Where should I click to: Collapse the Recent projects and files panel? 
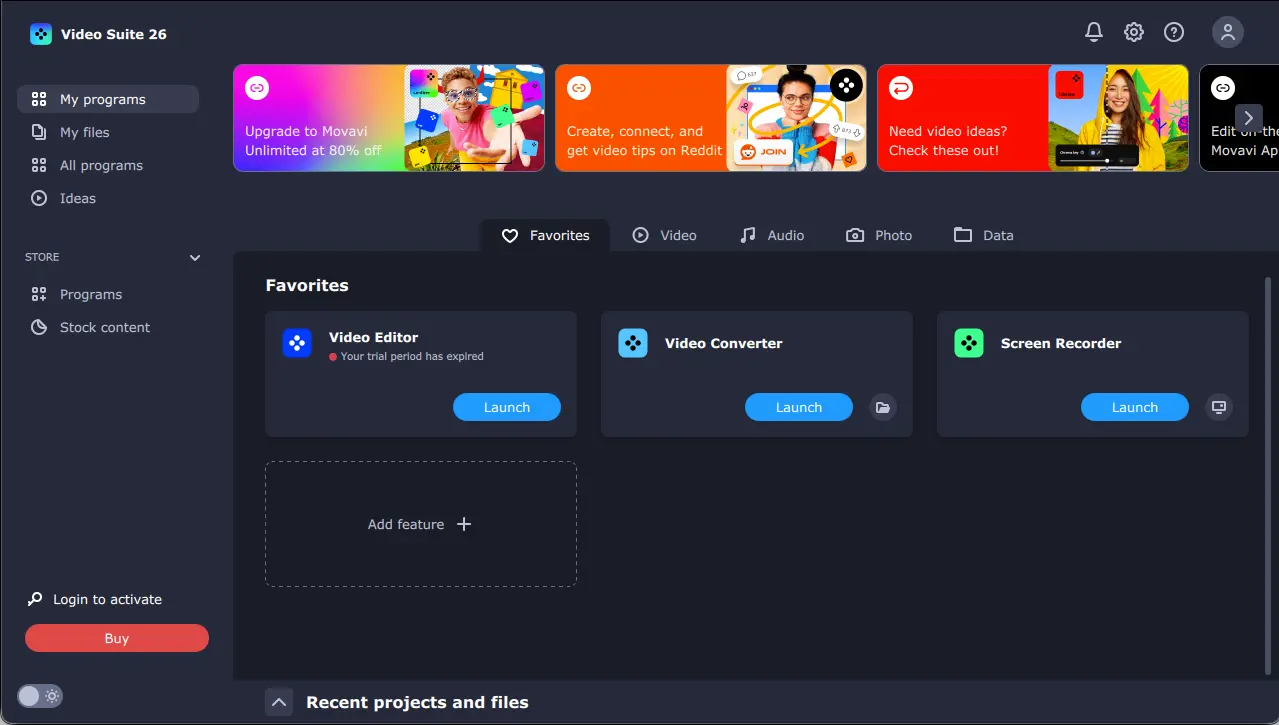tap(279, 701)
